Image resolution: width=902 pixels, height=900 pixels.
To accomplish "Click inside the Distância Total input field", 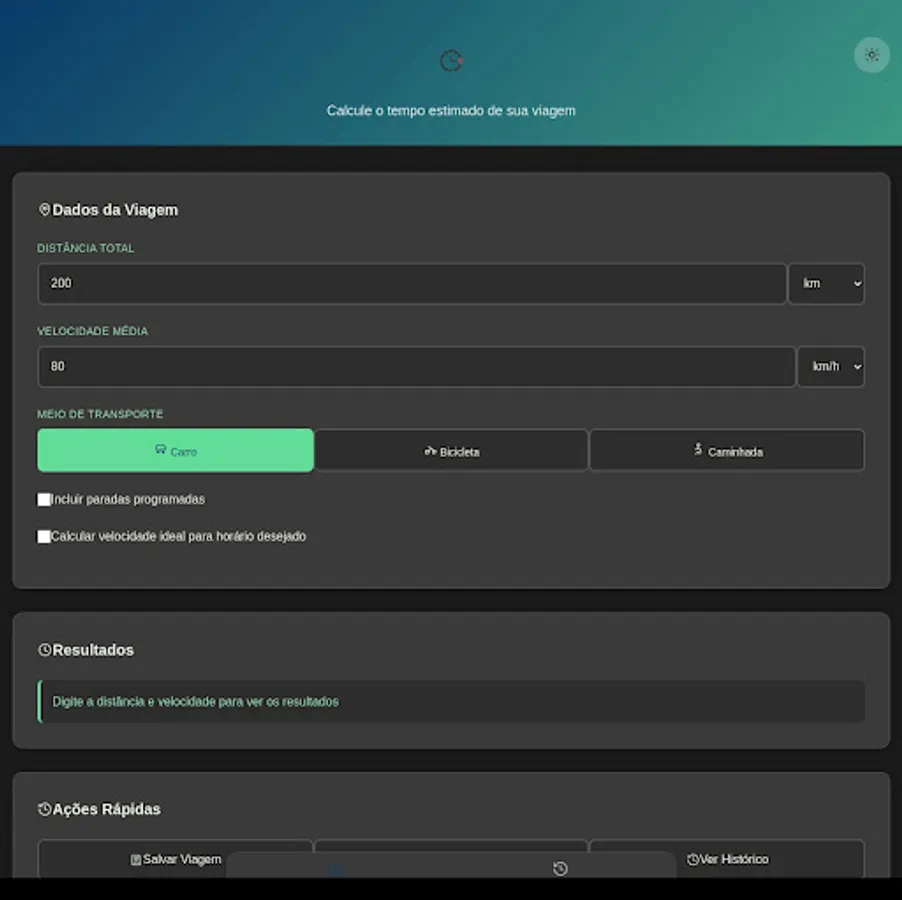I will pos(412,283).
